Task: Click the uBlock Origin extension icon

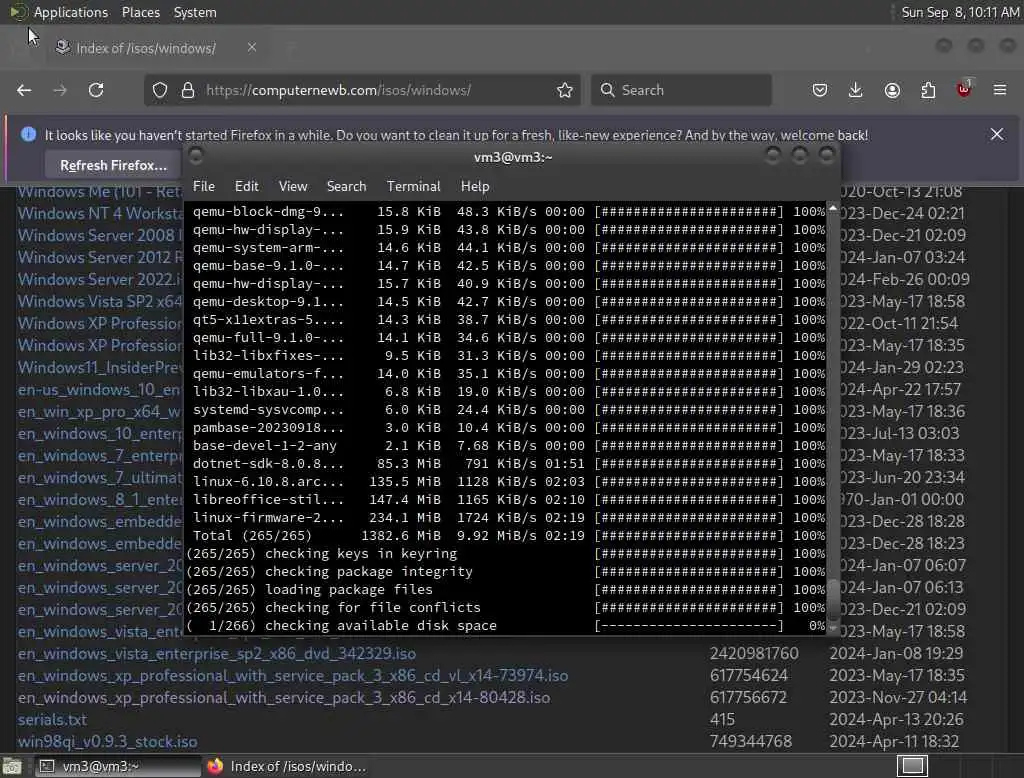Action: point(964,89)
